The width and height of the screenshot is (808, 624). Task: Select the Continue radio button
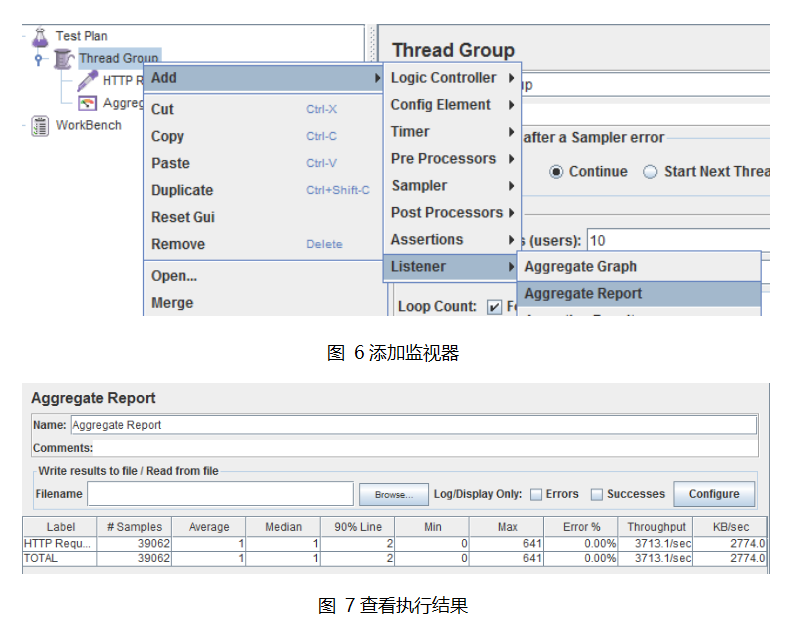pyautogui.click(x=556, y=172)
